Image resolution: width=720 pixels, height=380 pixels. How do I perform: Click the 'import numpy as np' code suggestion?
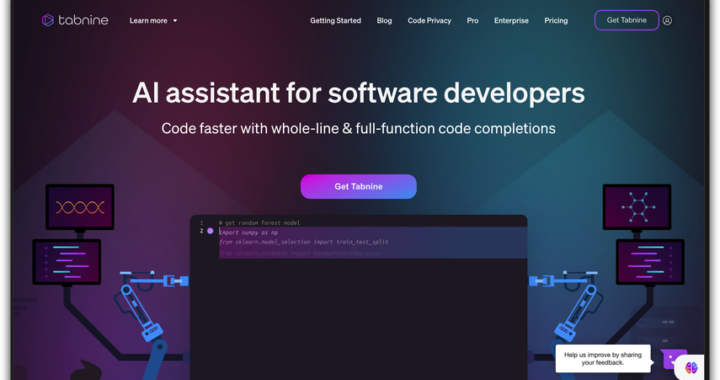tap(248, 232)
